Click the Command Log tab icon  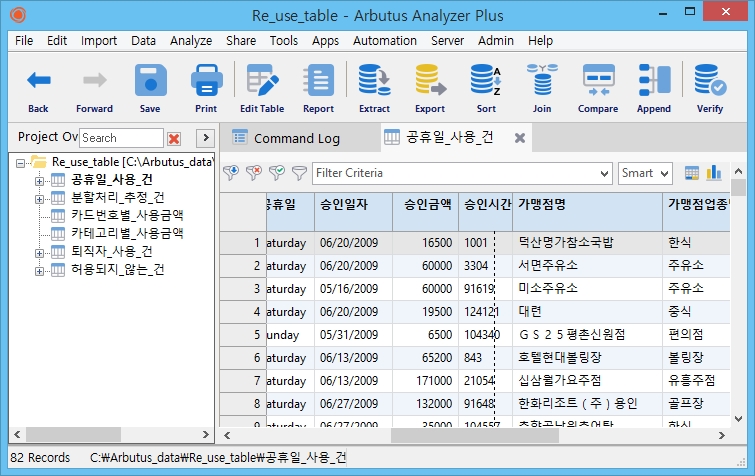point(240,137)
